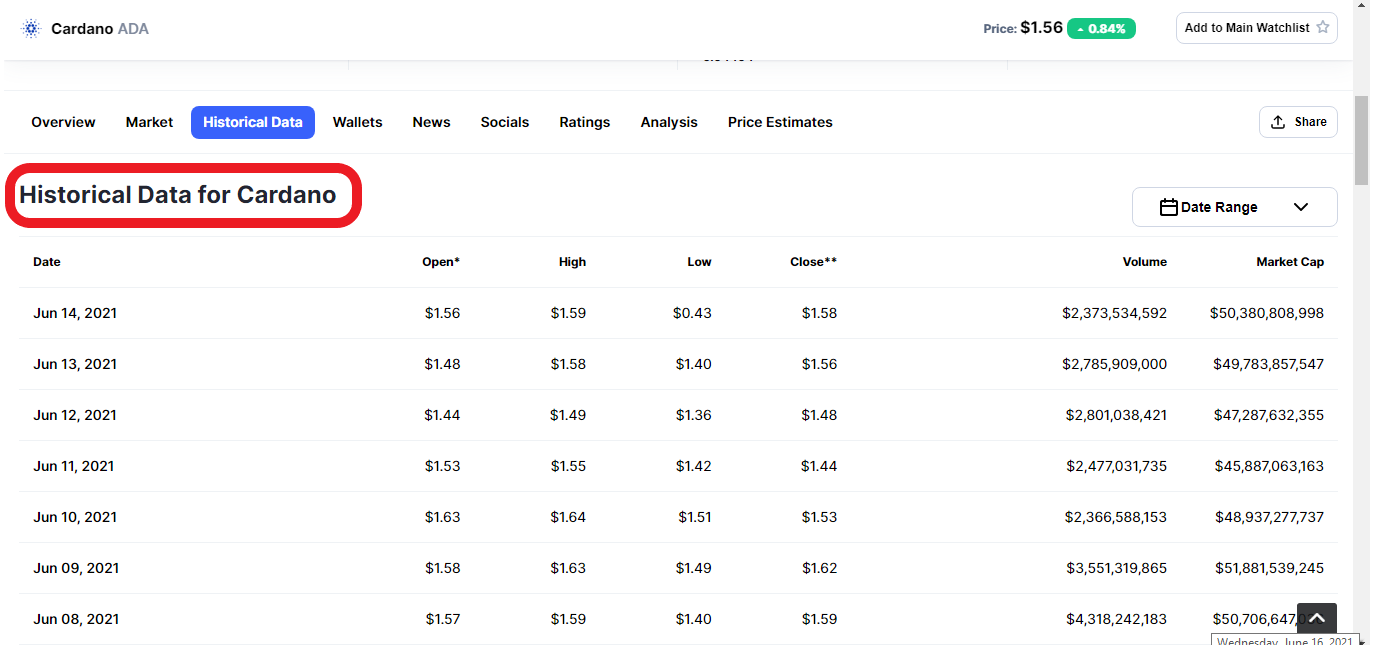
Task: Click volume $4,318,242,183
Action: [x=1117, y=619]
